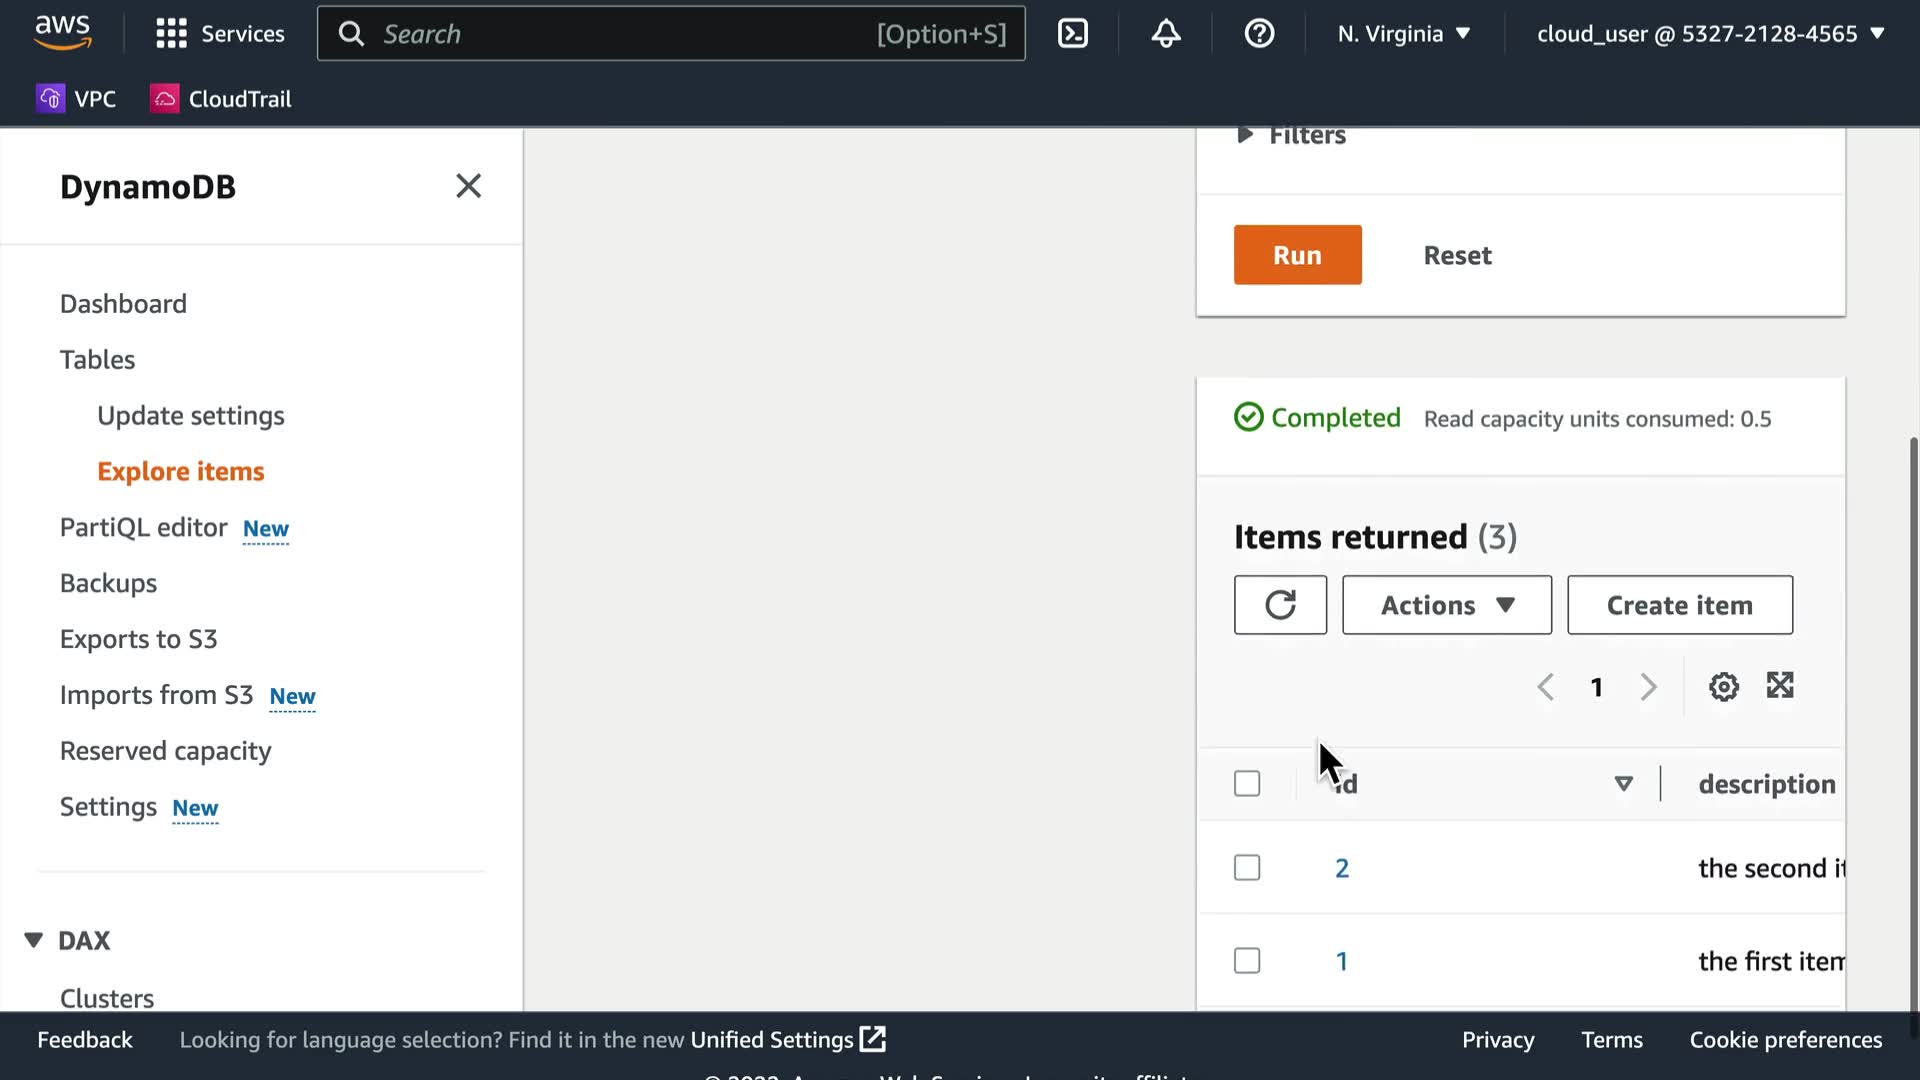Click the AWS logo home icon
This screenshot has width=1920, height=1080.
(x=62, y=32)
